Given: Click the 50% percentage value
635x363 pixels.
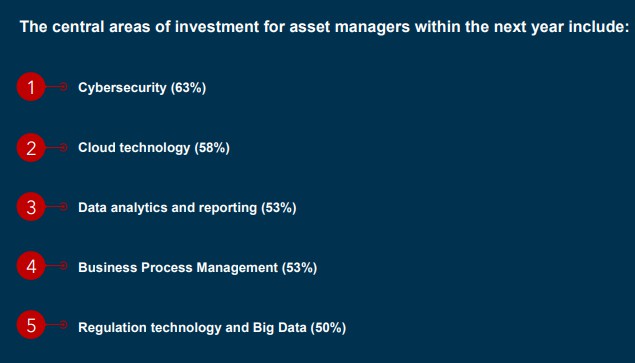Looking at the screenshot, I should (328, 327).
